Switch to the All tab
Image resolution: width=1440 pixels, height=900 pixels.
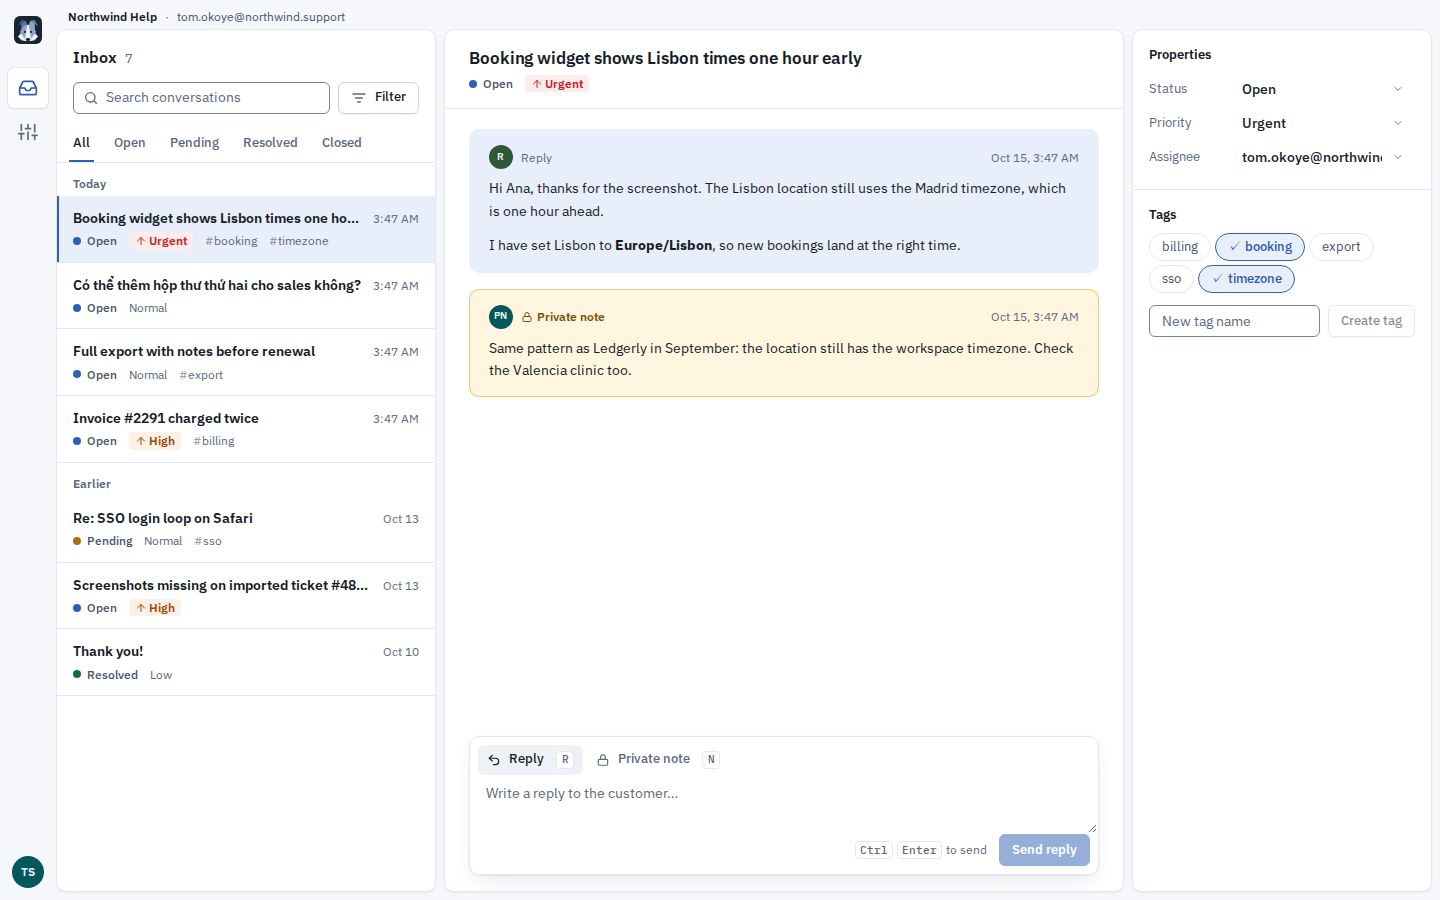[x=82, y=143]
